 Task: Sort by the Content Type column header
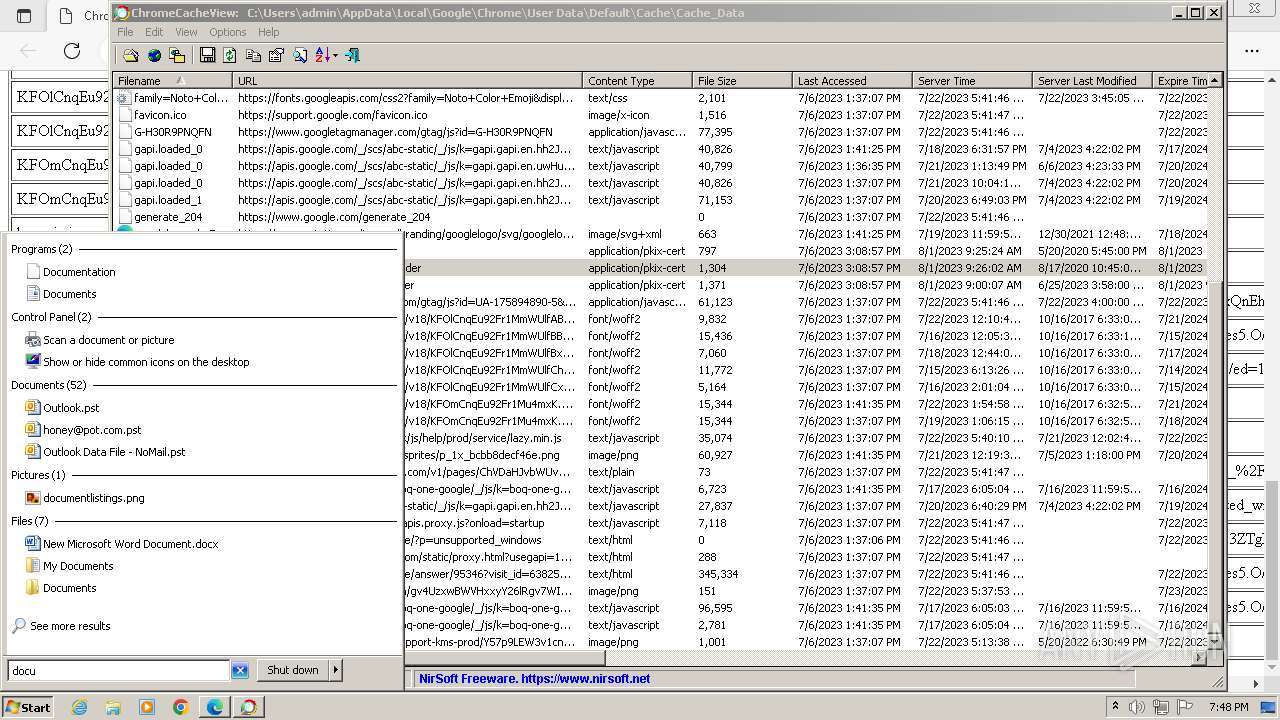click(637, 81)
